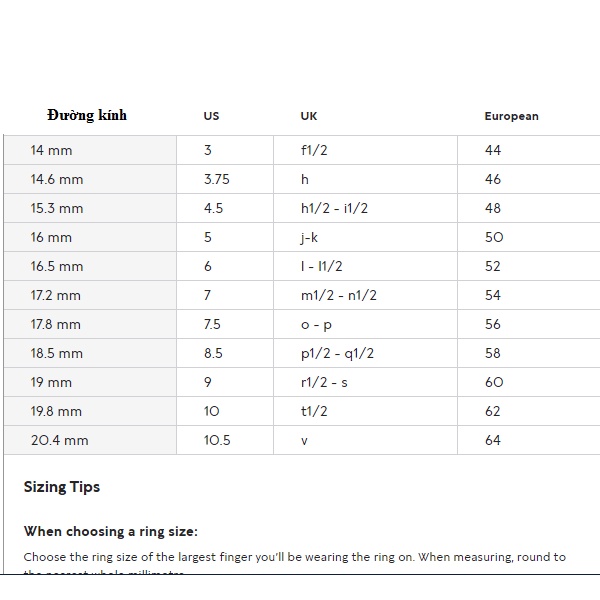Screen dimensions: 600x600
Task: Select the UK size 'o - p' cell
Action: click(317, 324)
